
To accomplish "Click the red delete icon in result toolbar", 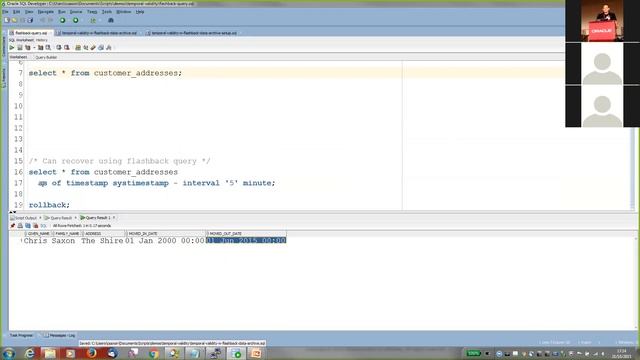I will point(36,225).
